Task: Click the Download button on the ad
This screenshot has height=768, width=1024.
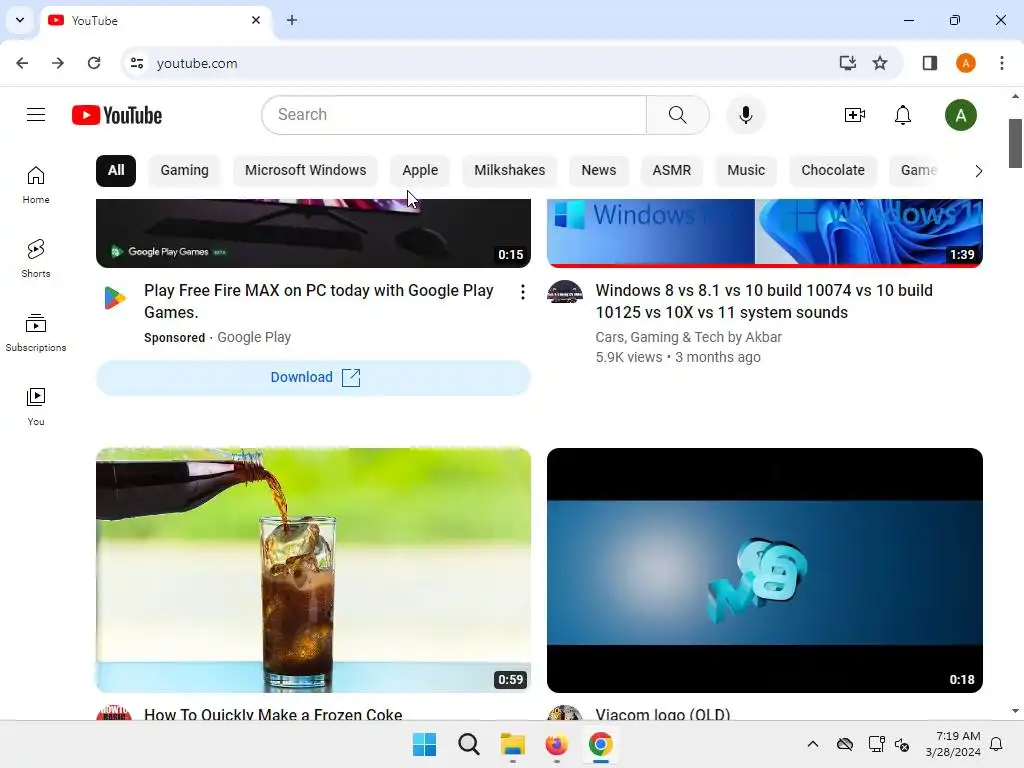Action: coord(313,377)
